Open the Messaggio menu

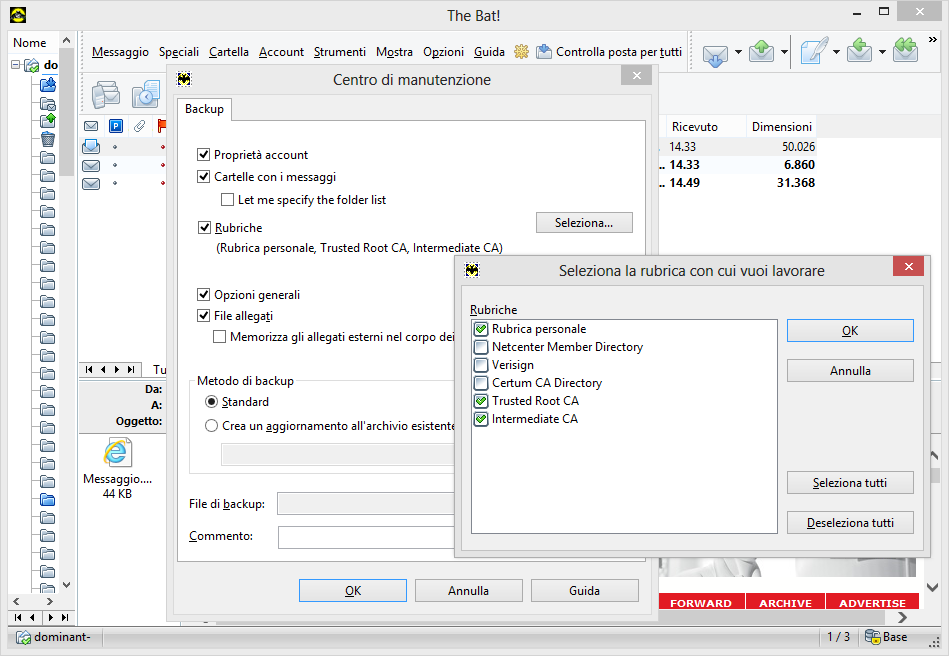click(120, 52)
